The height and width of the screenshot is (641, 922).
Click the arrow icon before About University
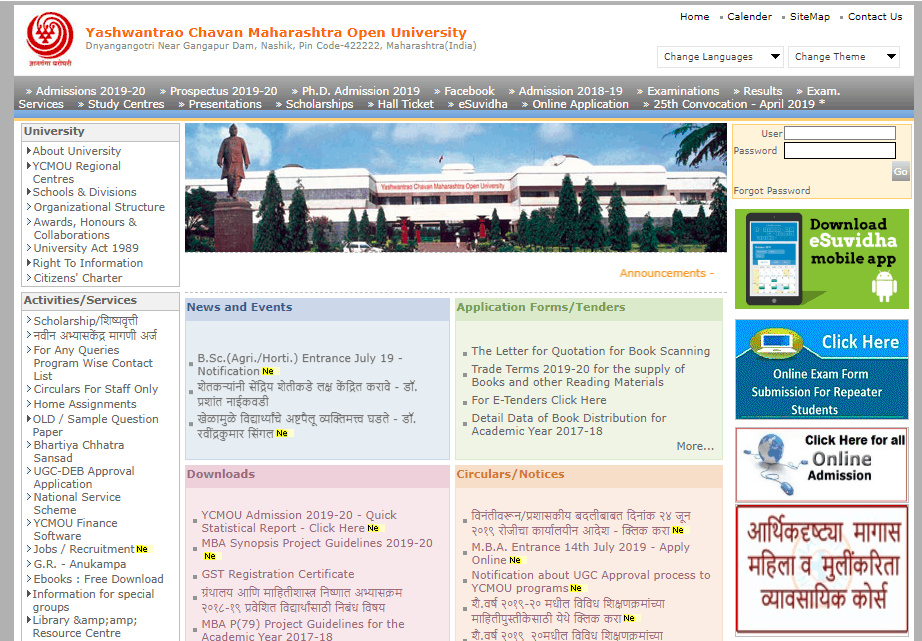coord(29,152)
